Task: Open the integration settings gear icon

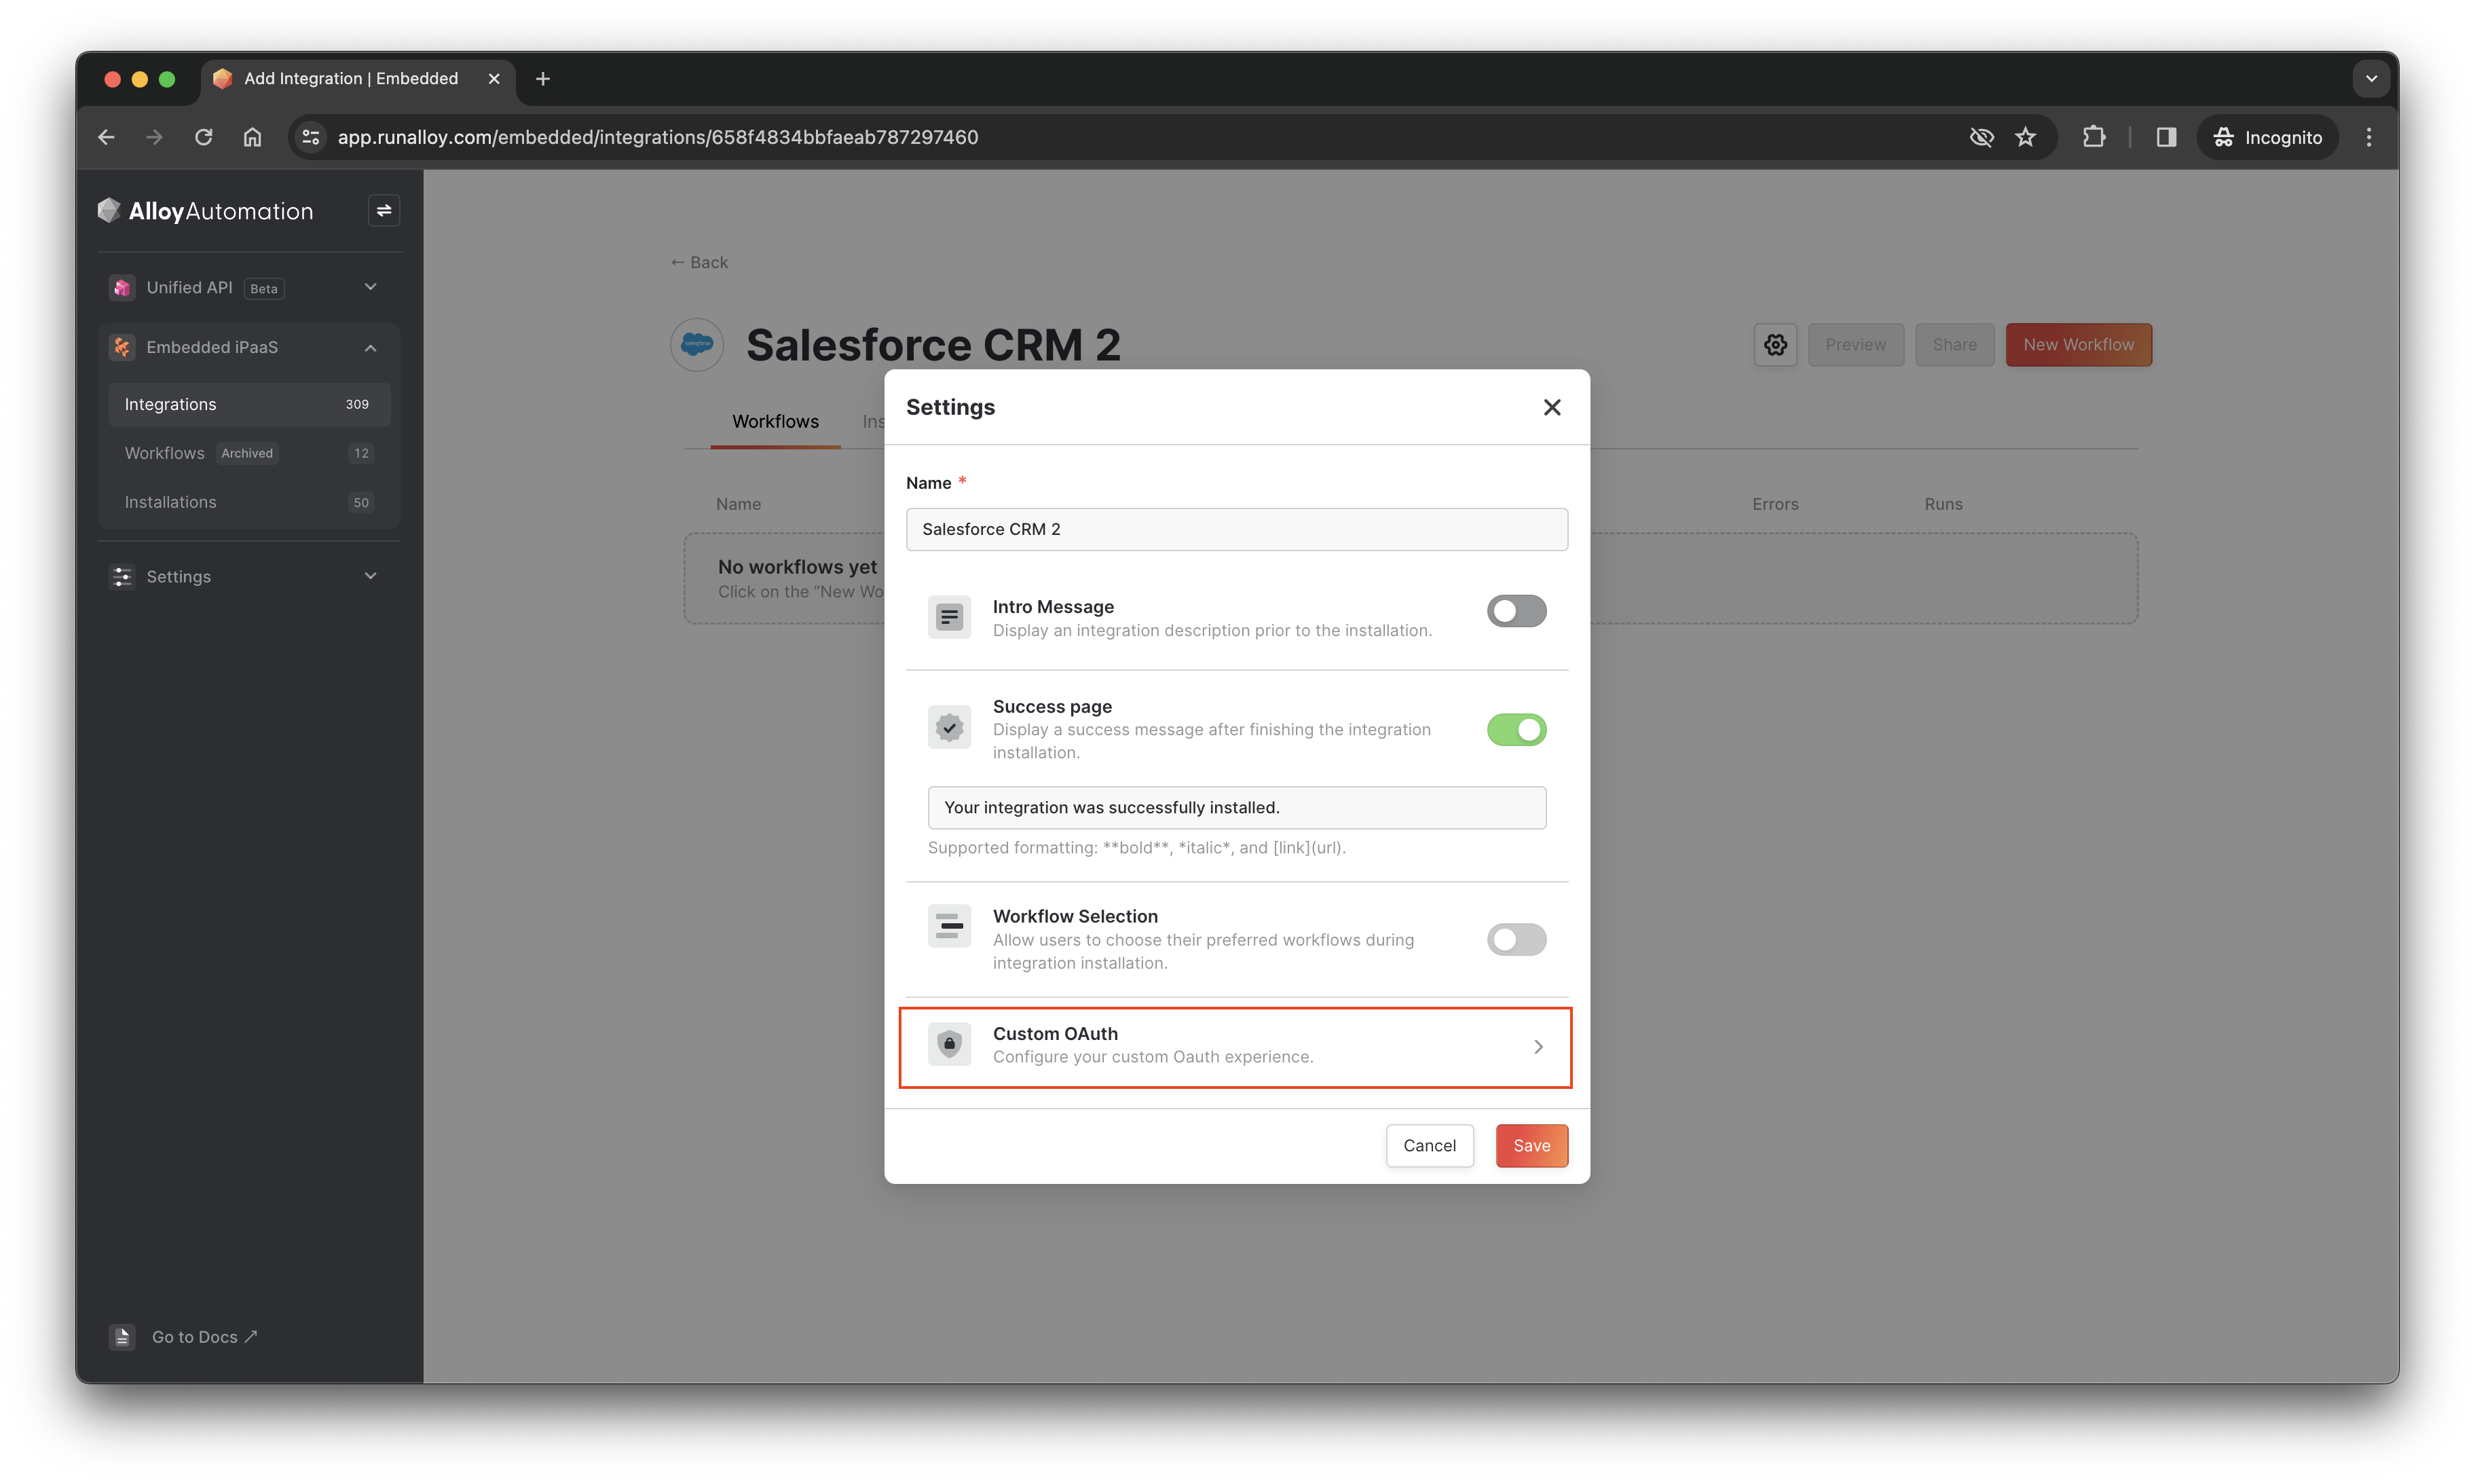Action: pos(1775,345)
